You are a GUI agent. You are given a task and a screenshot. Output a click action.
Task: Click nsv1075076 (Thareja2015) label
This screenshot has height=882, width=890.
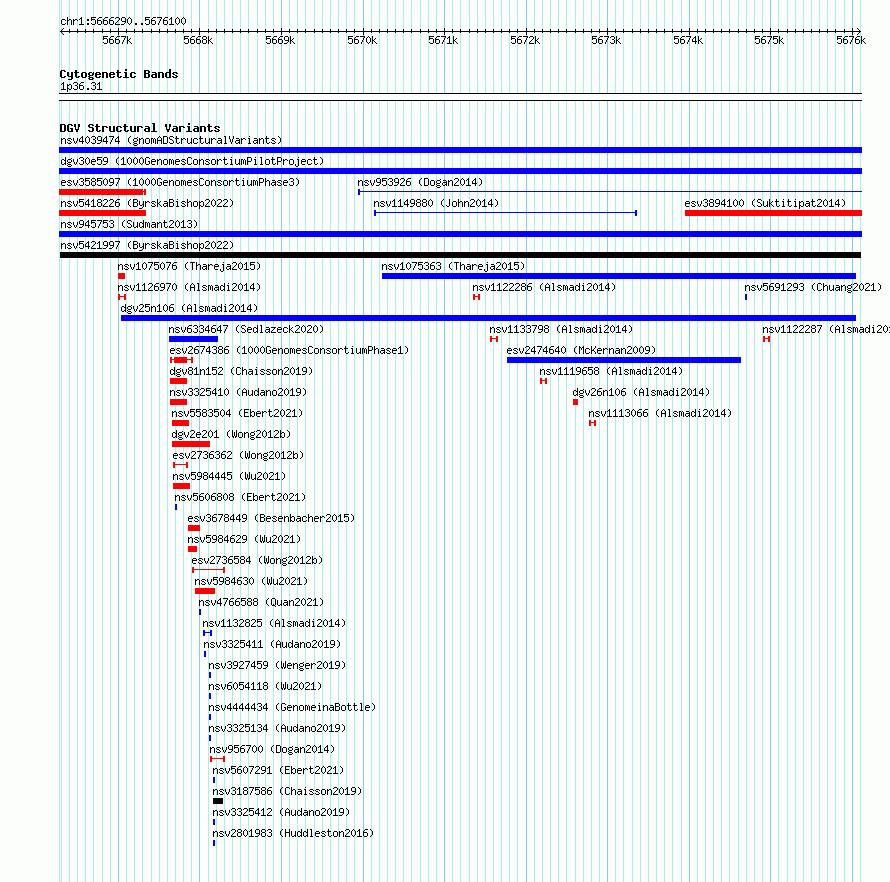[189, 266]
